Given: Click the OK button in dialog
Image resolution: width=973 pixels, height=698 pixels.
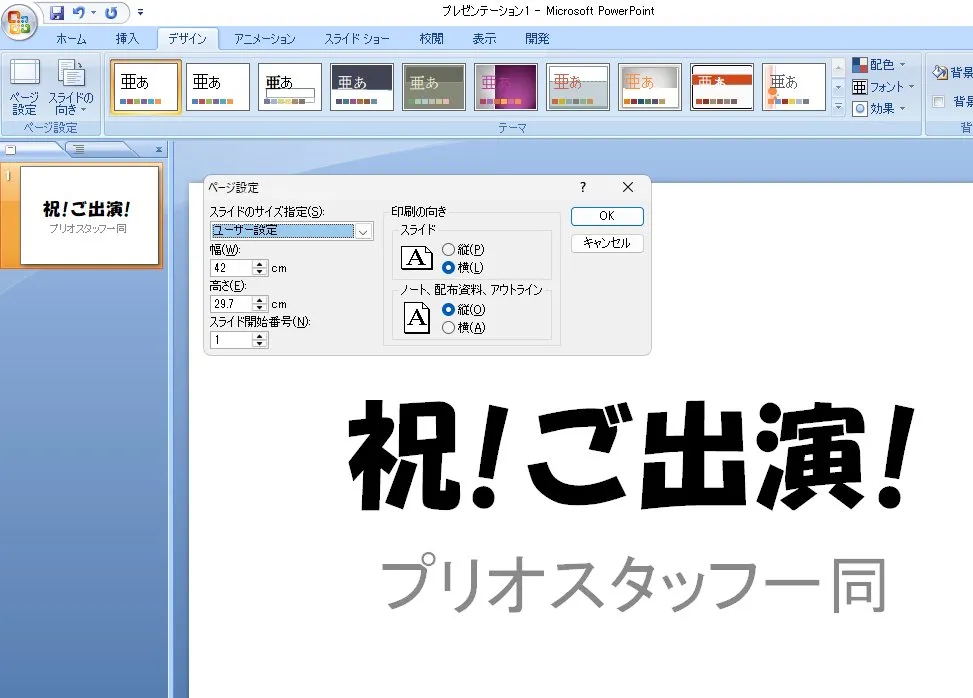Looking at the screenshot, I should 607,216.
